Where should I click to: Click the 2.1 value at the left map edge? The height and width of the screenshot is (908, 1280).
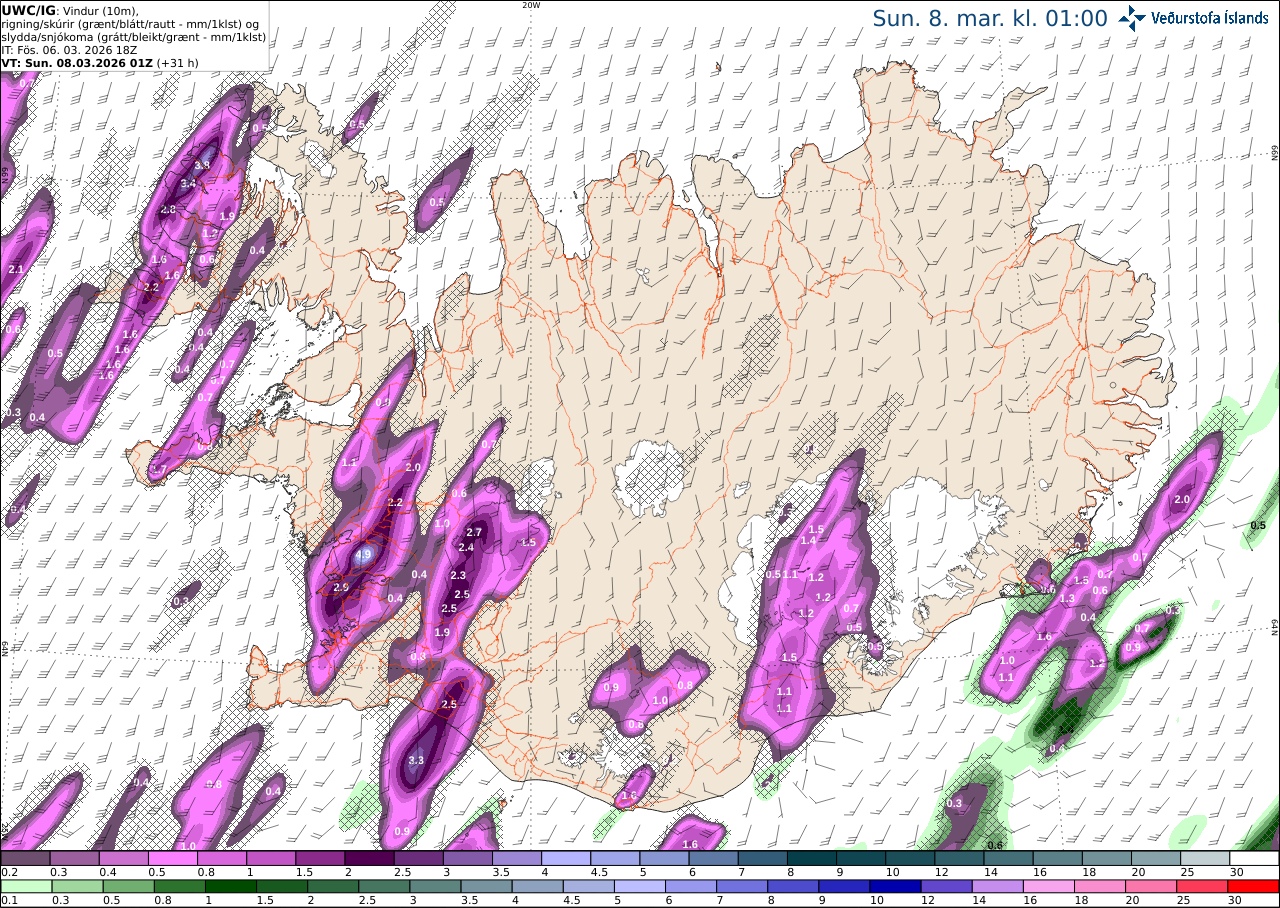click(15, 270)
